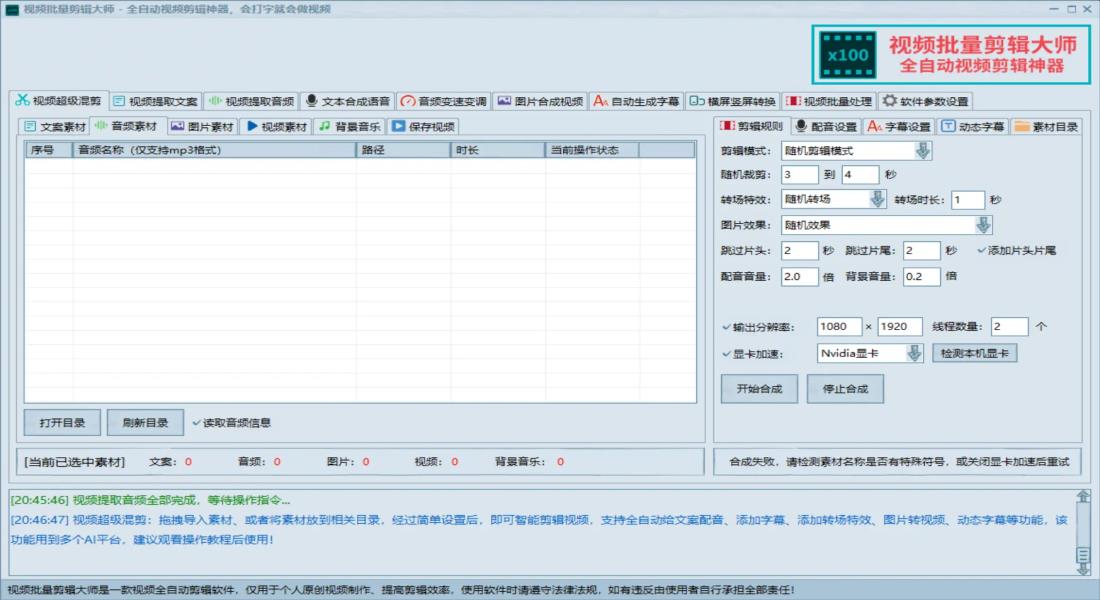Click the log panel scrollbar up arrow
Screen dimensions: 1100x600
pyautogui.click(x=1083, y=497)
